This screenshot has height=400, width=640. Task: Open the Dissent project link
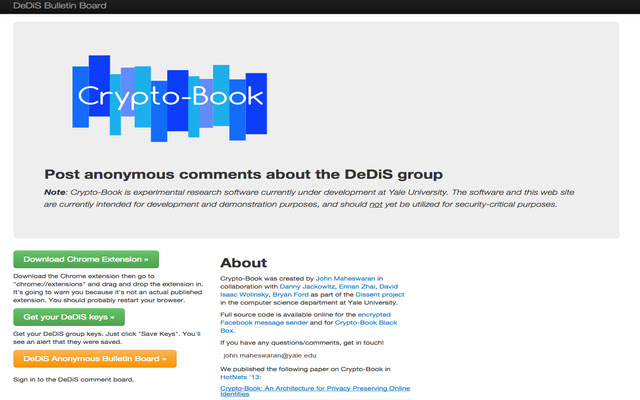(x=380, y=294)
